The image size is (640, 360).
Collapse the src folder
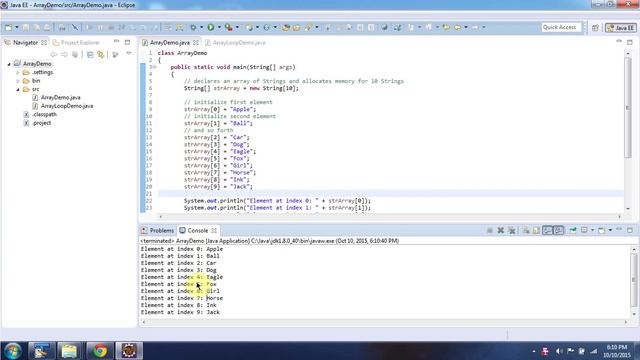click(18, 89)
